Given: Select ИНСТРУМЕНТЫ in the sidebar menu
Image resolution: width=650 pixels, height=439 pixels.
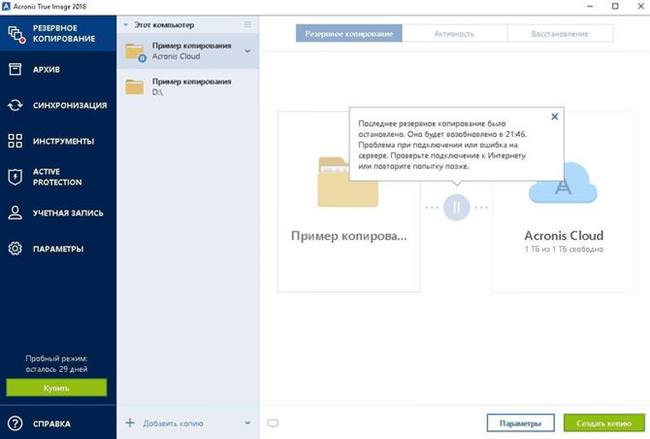Looking at the screenshot, I should (63, 141).
